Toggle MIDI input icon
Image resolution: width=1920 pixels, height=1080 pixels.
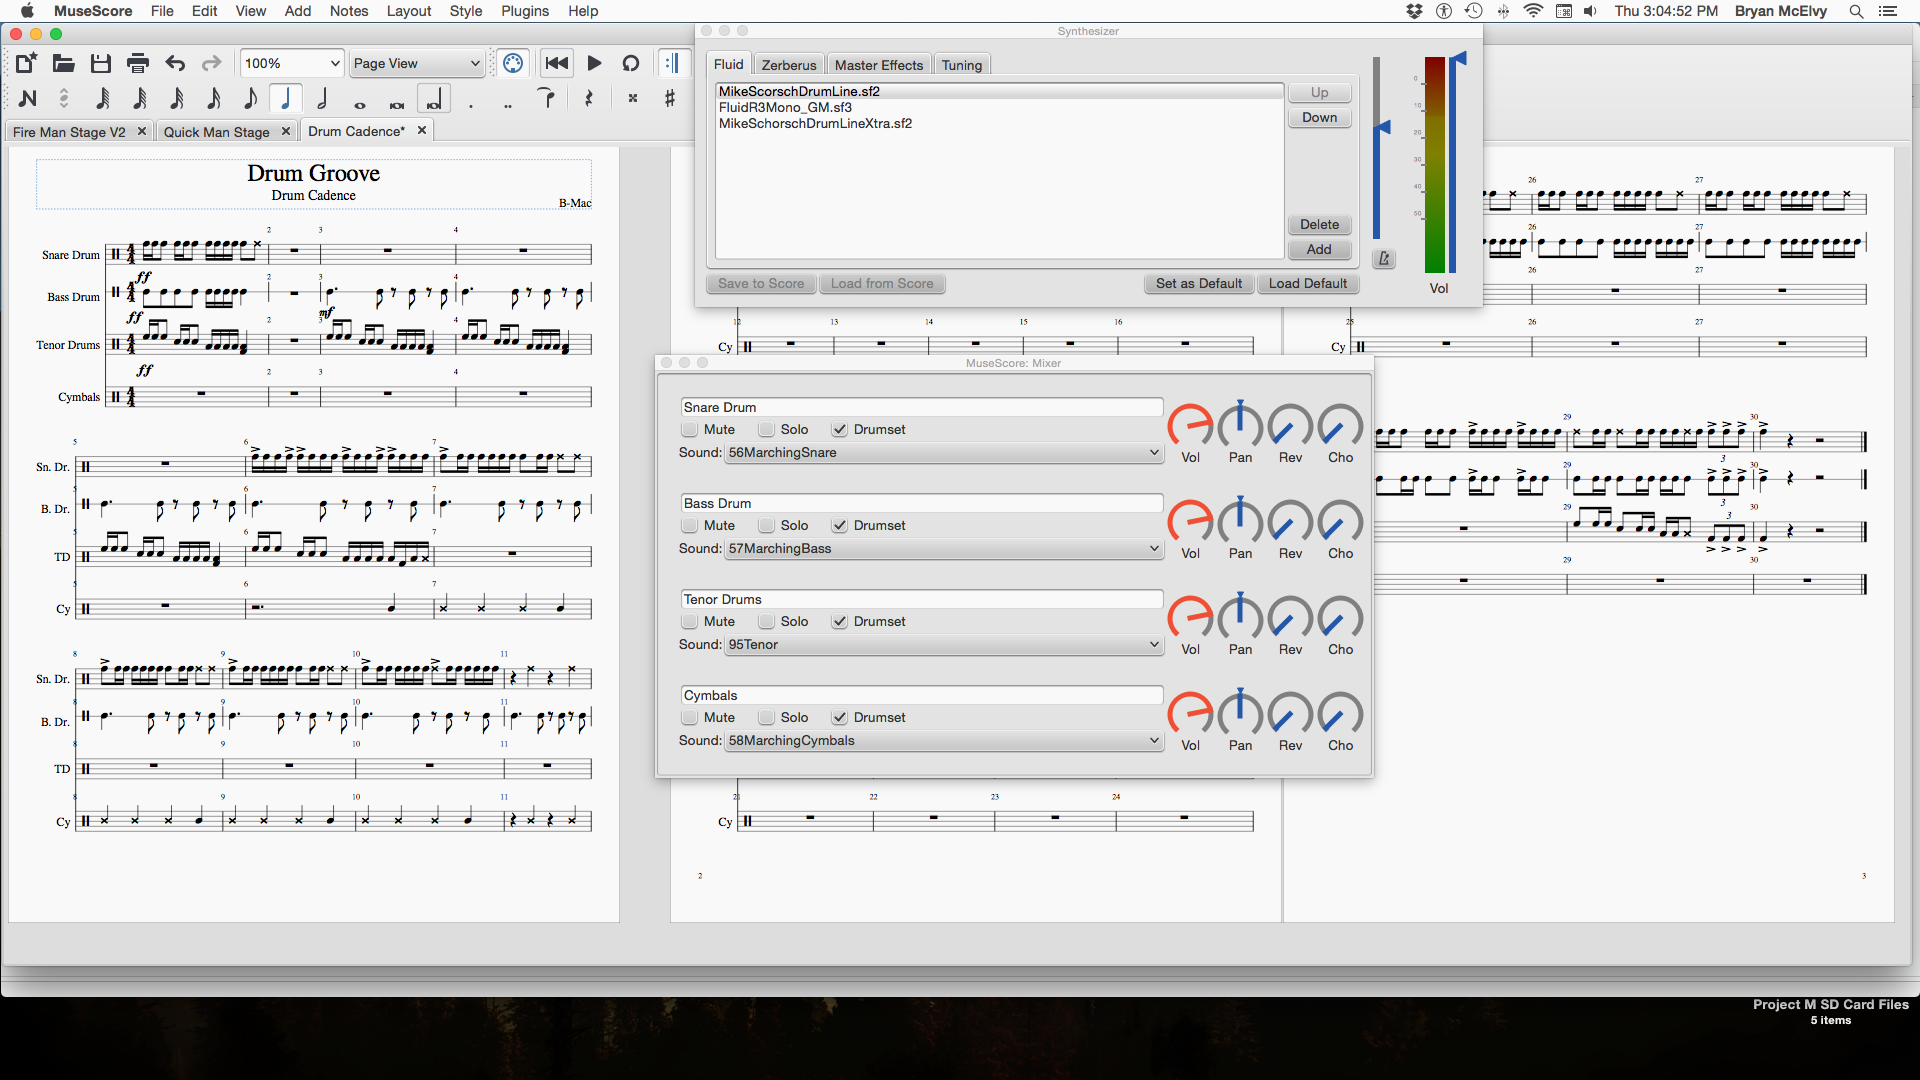tap(513, 64)
